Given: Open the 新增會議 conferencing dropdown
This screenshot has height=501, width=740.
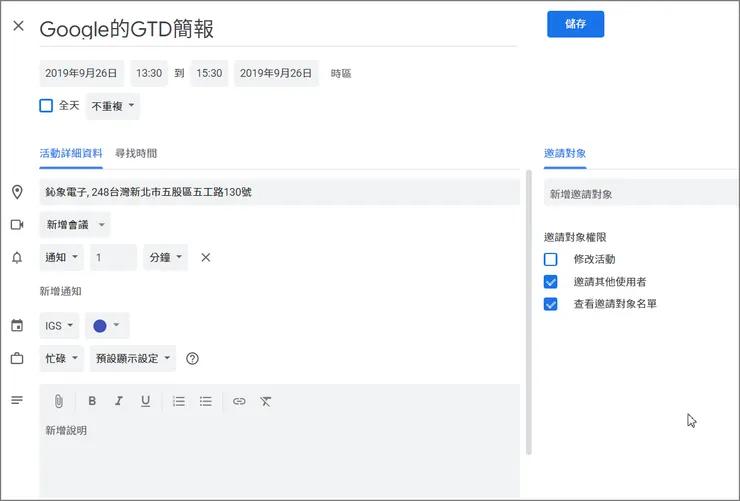Looking at the screenshot, I should point(75,225).
